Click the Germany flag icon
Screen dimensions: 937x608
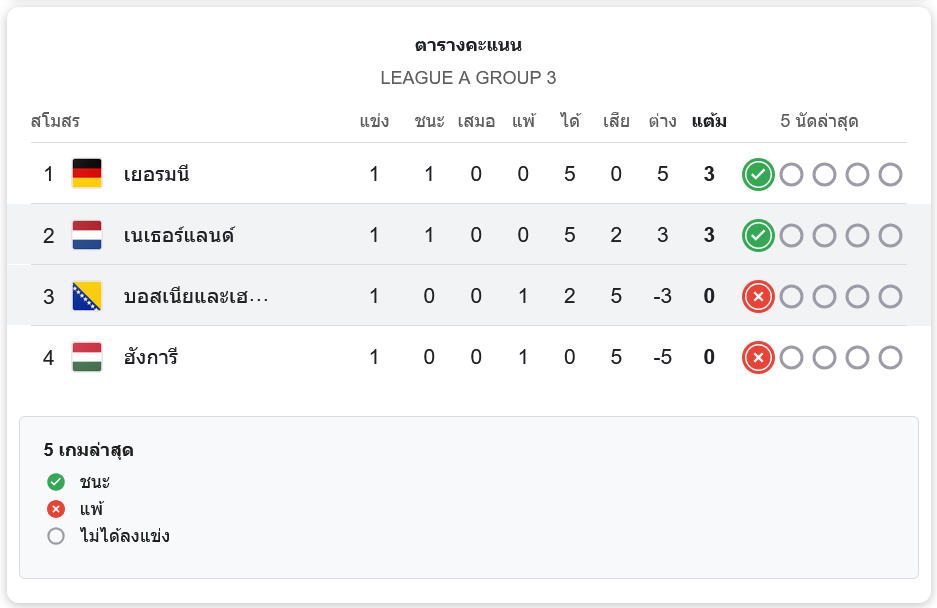87,174
